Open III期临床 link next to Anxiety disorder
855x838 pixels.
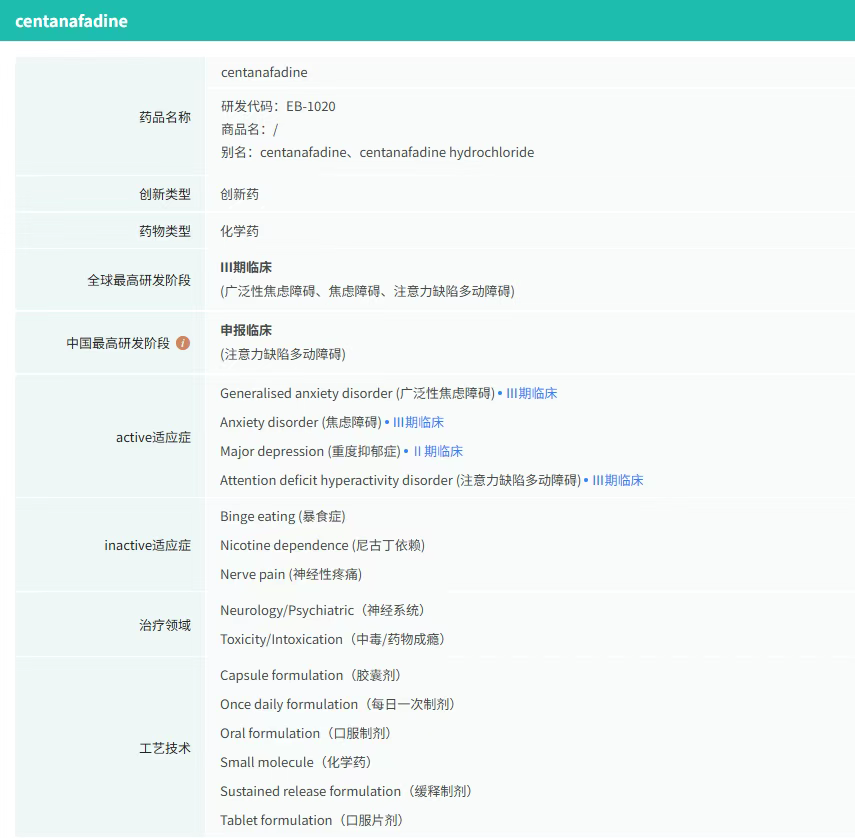click(418, 423)
